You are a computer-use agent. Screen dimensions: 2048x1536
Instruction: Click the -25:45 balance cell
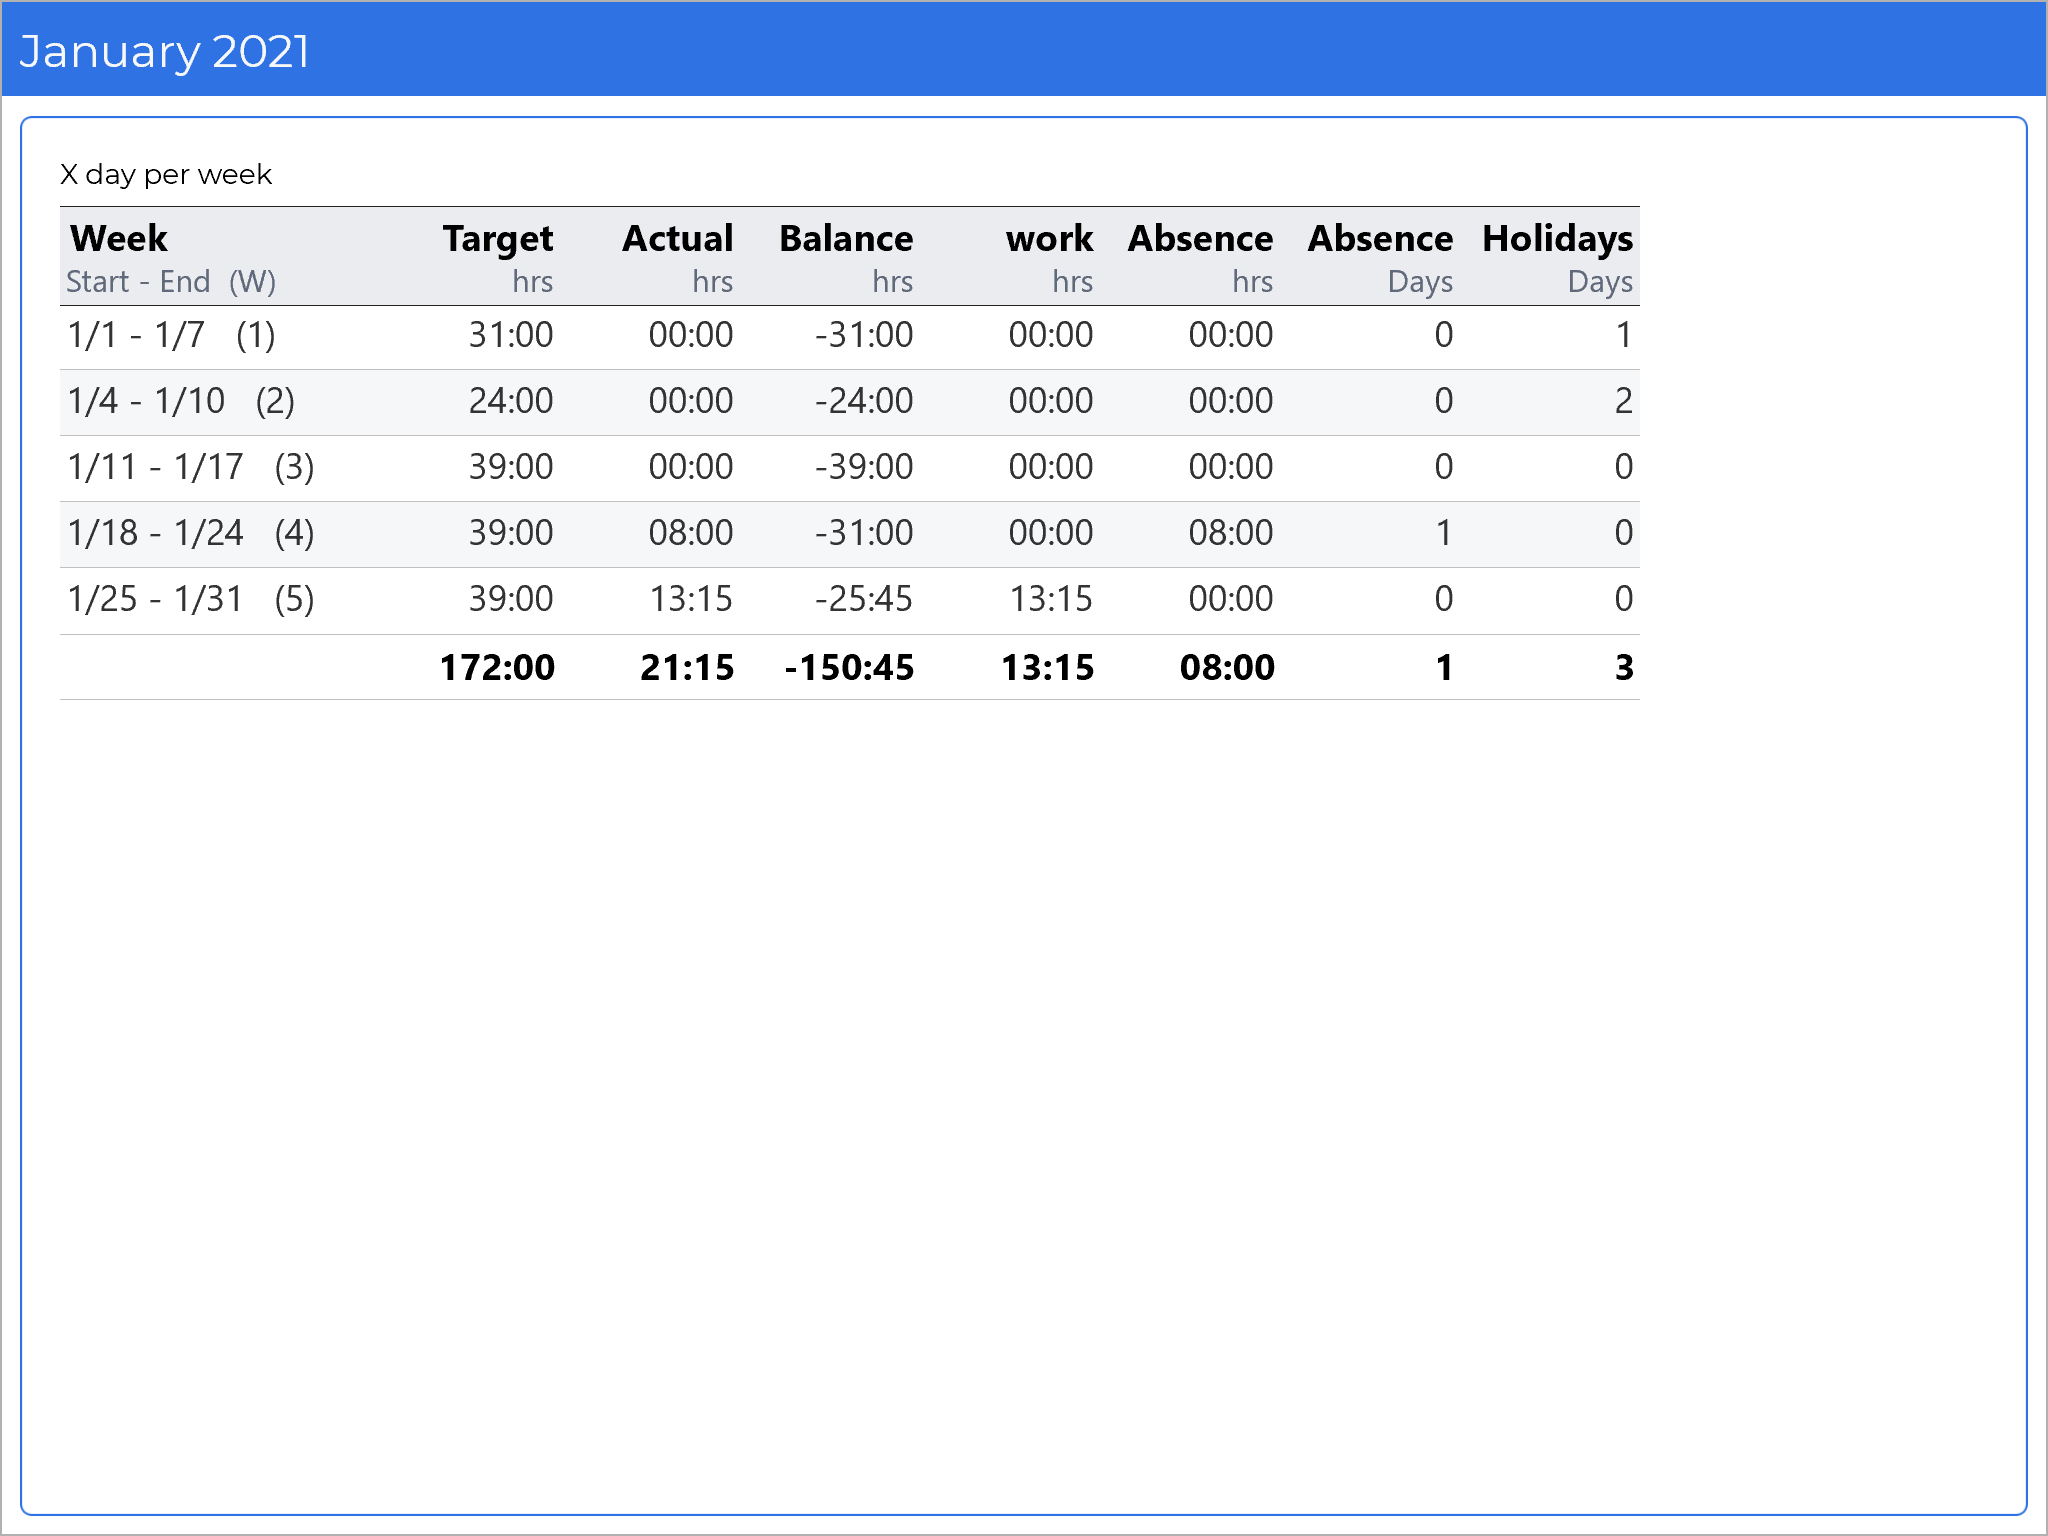tap(864, 599)
